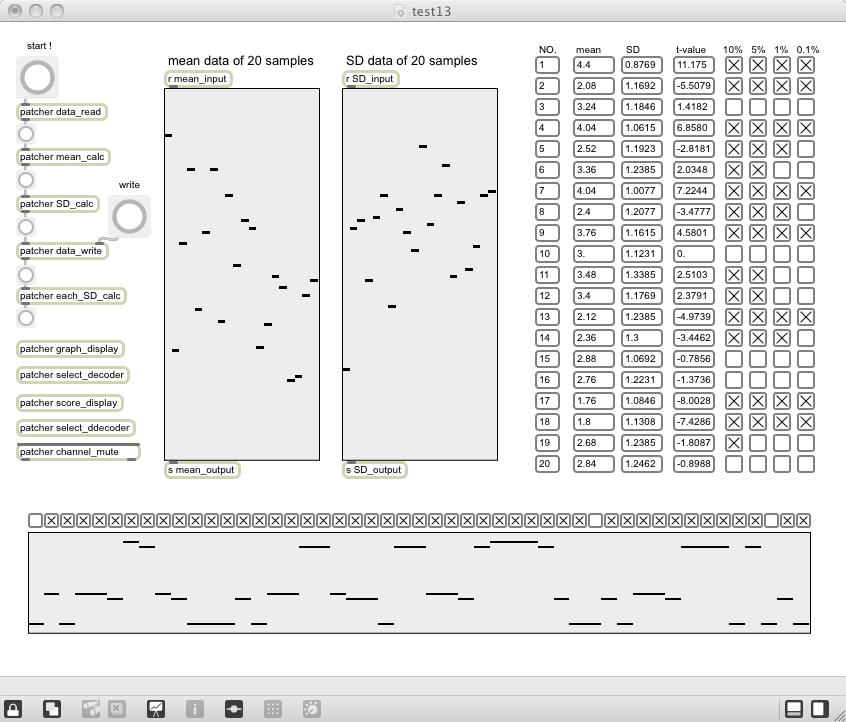846x722 pixels.
Task: Toggle the 5% checkbox for row 19
Action: [x=758, y=443]
